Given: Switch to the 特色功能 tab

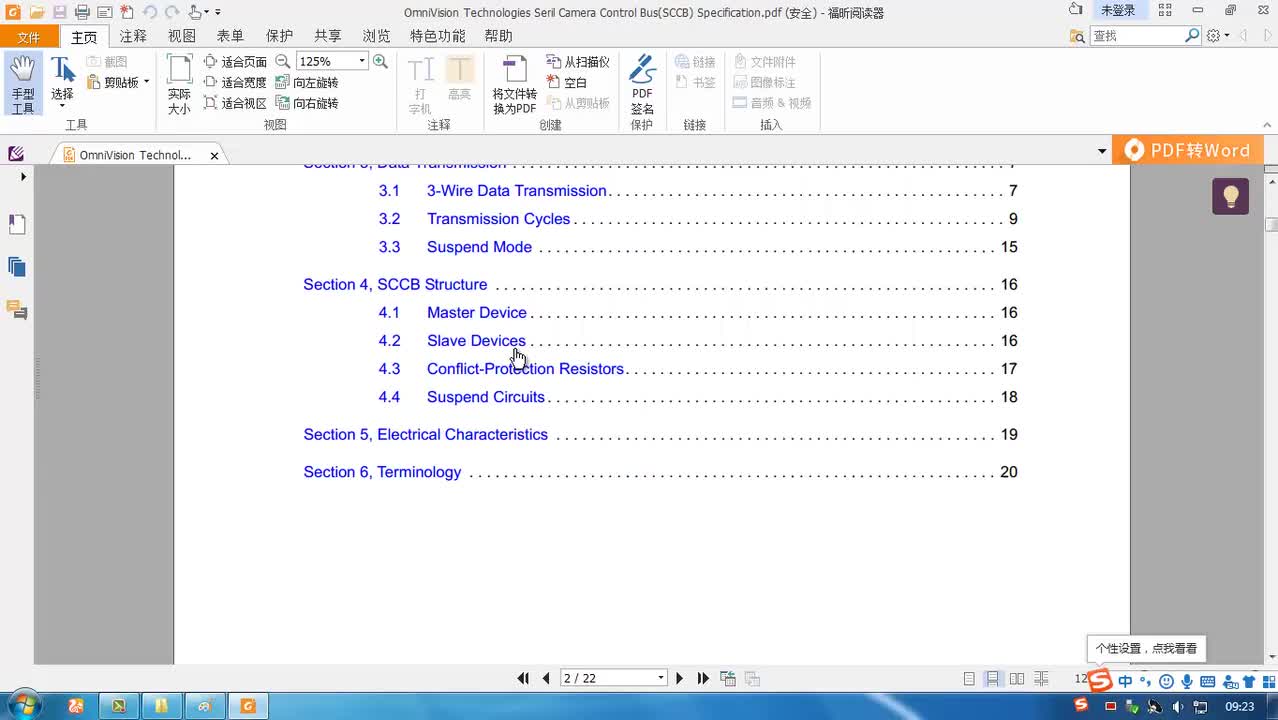Looking at the screenshot, I should click(438, 36).
